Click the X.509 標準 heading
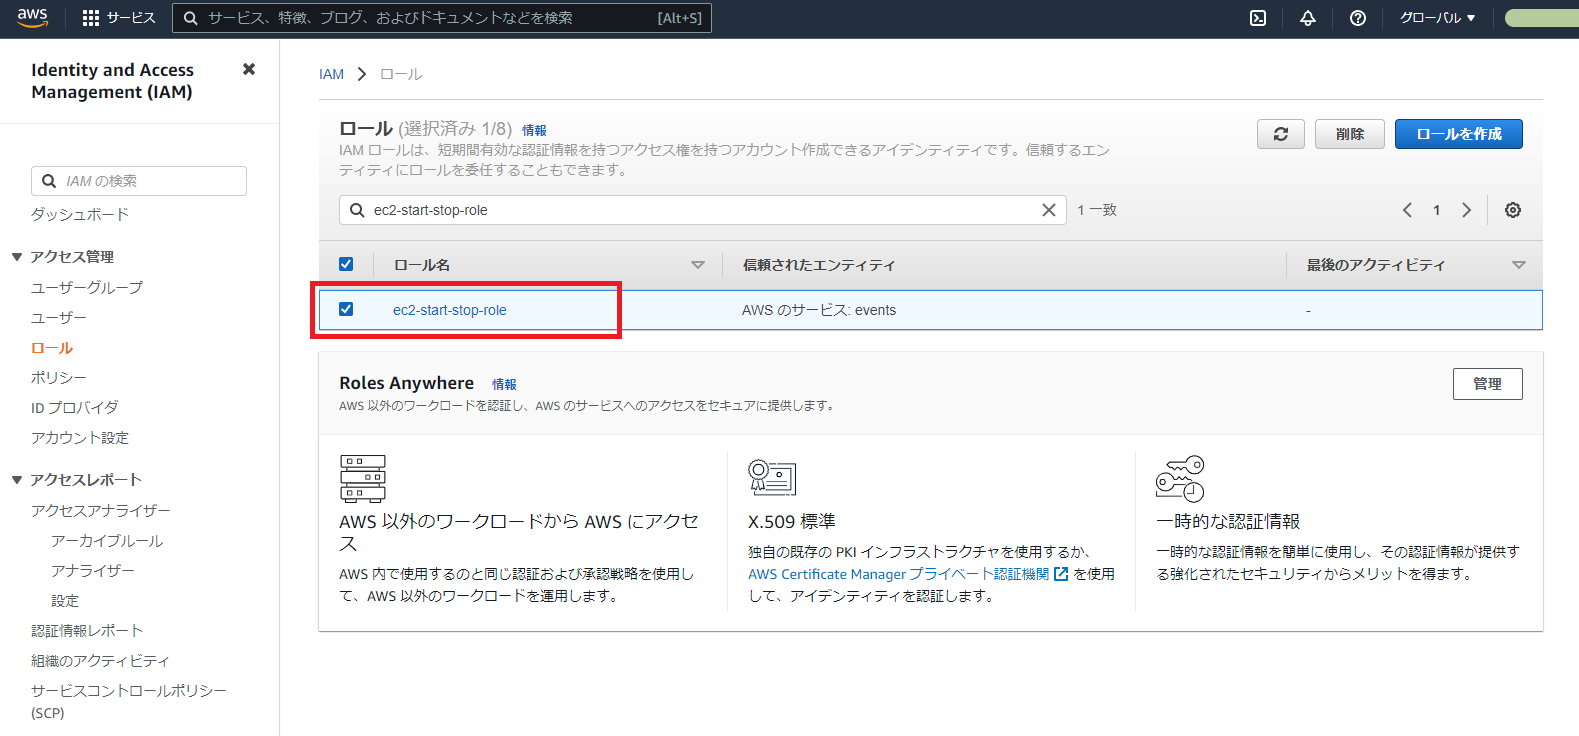This screenshot has width=1579, height=736. (792, 522)
